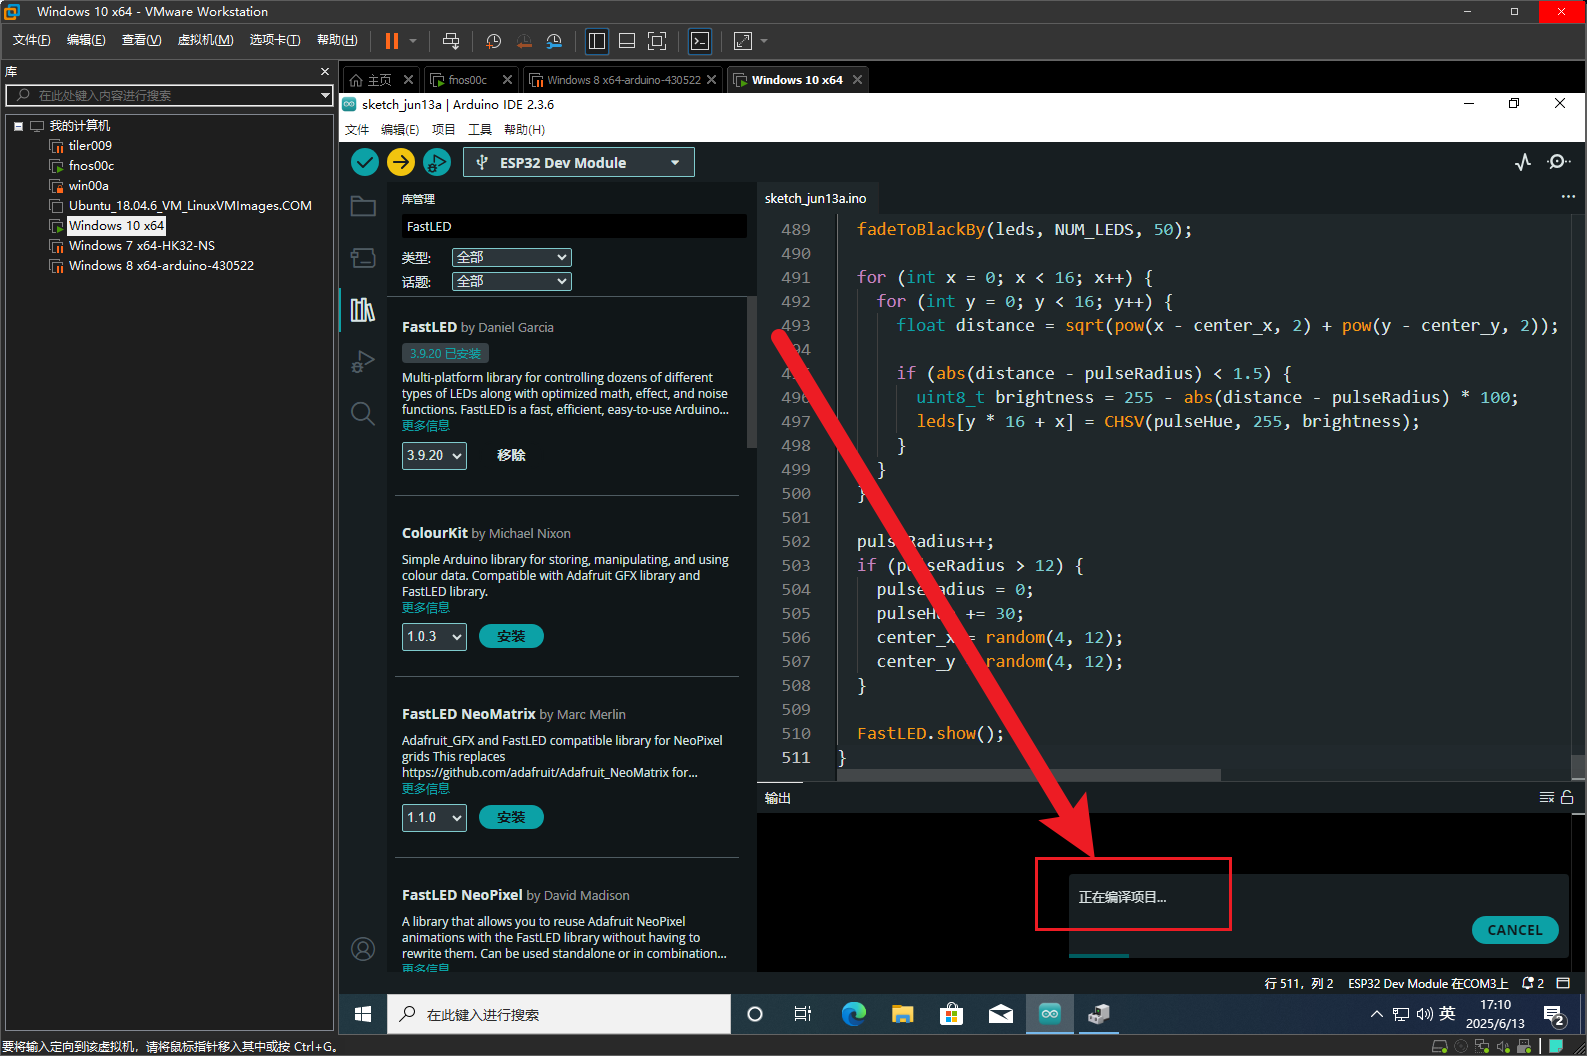The width and height of the screenshot is (1587, 1056).
Task: Install the ColourKit library
Action: (511, 636)
